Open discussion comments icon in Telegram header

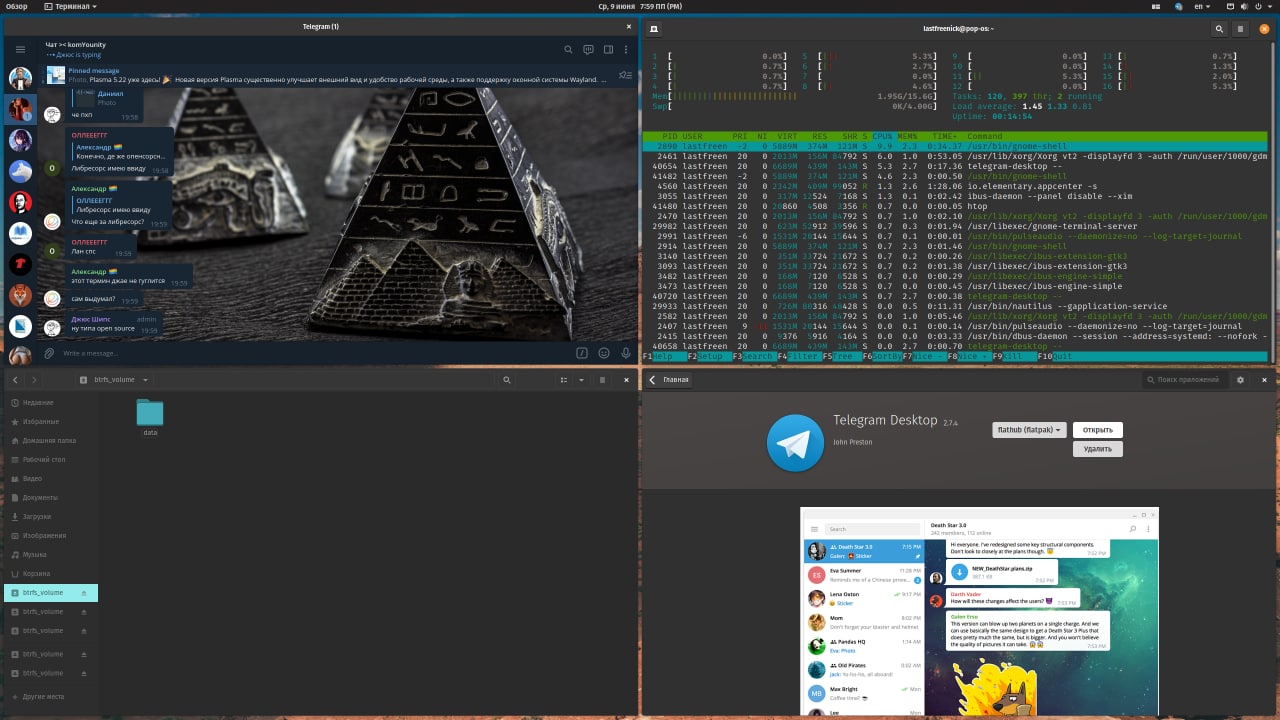click(x=589, y=49)
